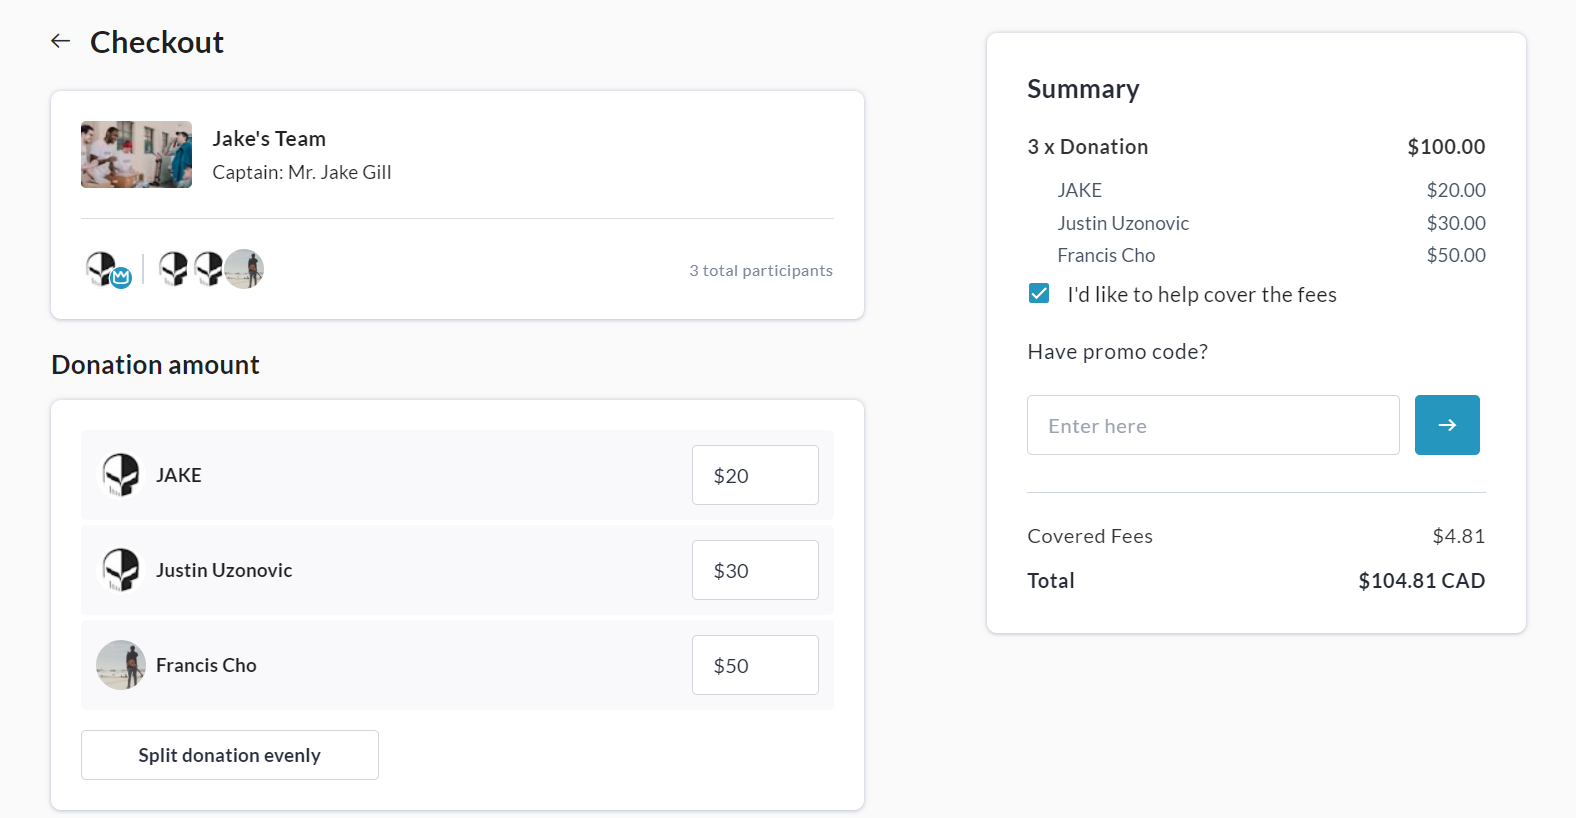The width and height of the screenshot is (1576, 818).
Task: Click the Jake's Team title
Action: (x=269, y=139)
